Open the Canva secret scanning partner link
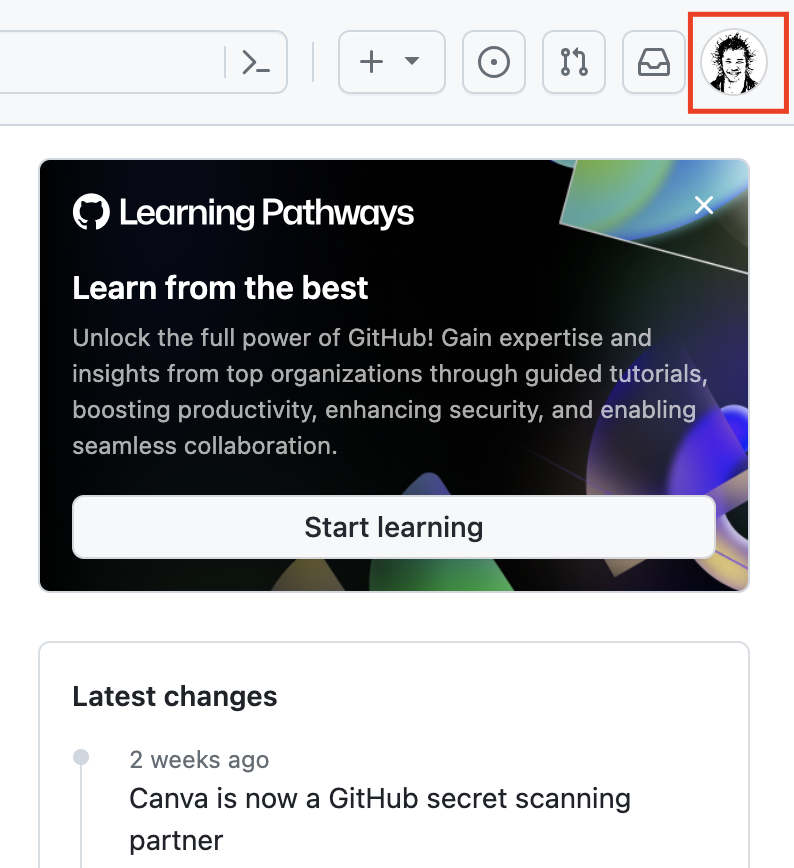The width and height of the screenshot is (794, 868). (x=380, y=819)
